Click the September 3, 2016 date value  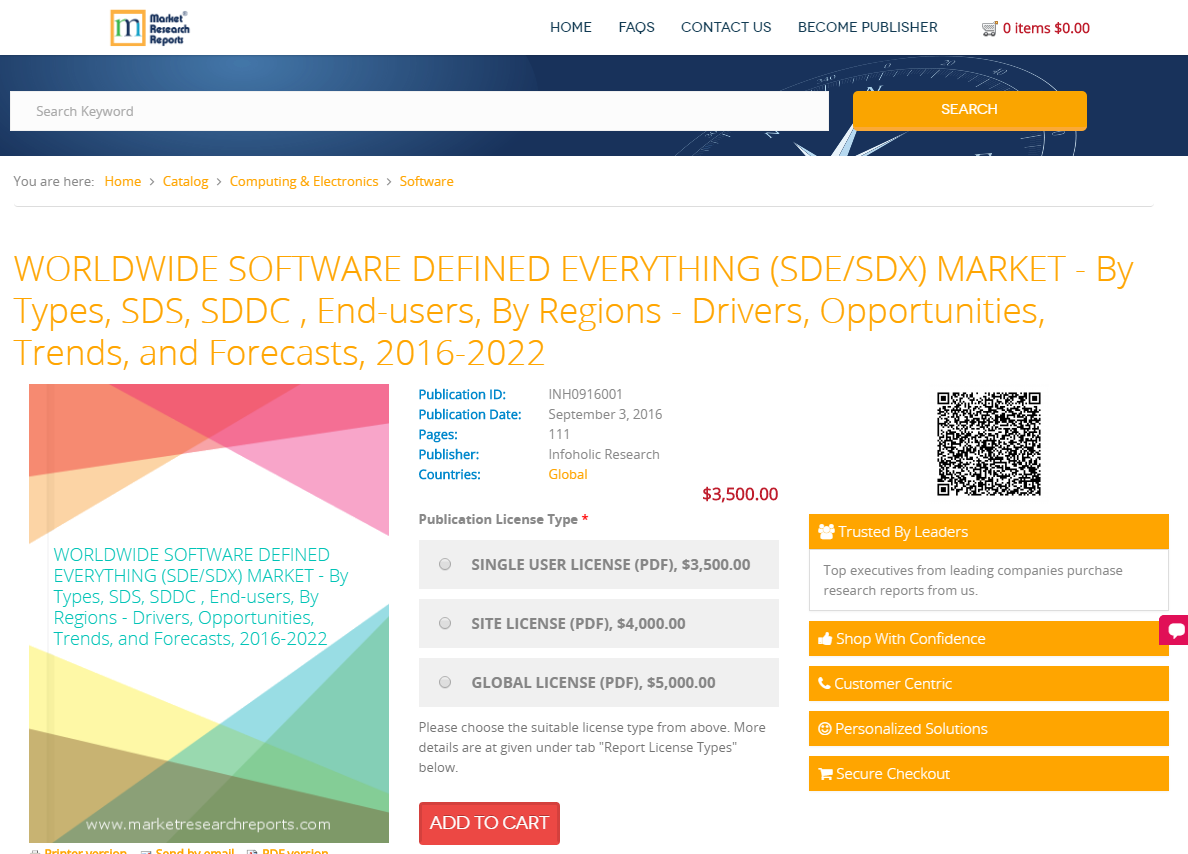tap(605, 414)
